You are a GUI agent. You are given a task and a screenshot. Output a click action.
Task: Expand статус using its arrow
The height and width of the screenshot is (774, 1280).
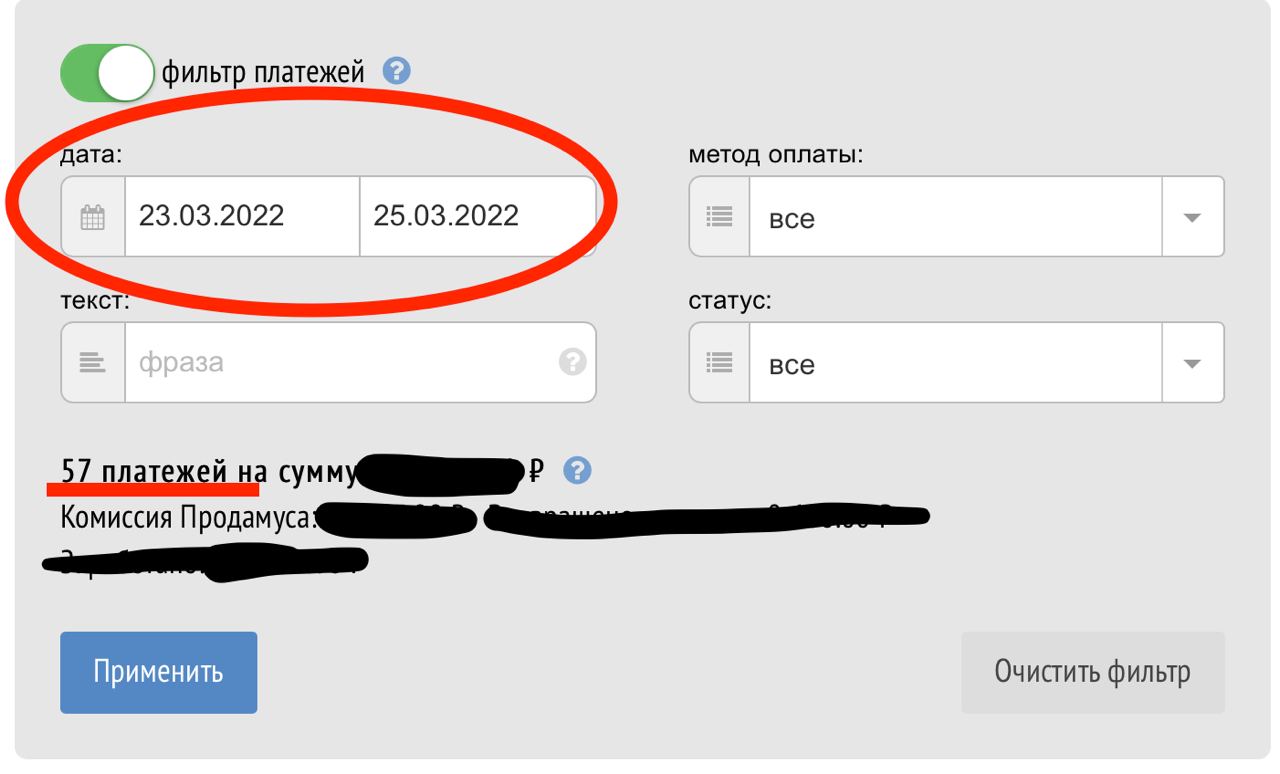point(1192,363)
